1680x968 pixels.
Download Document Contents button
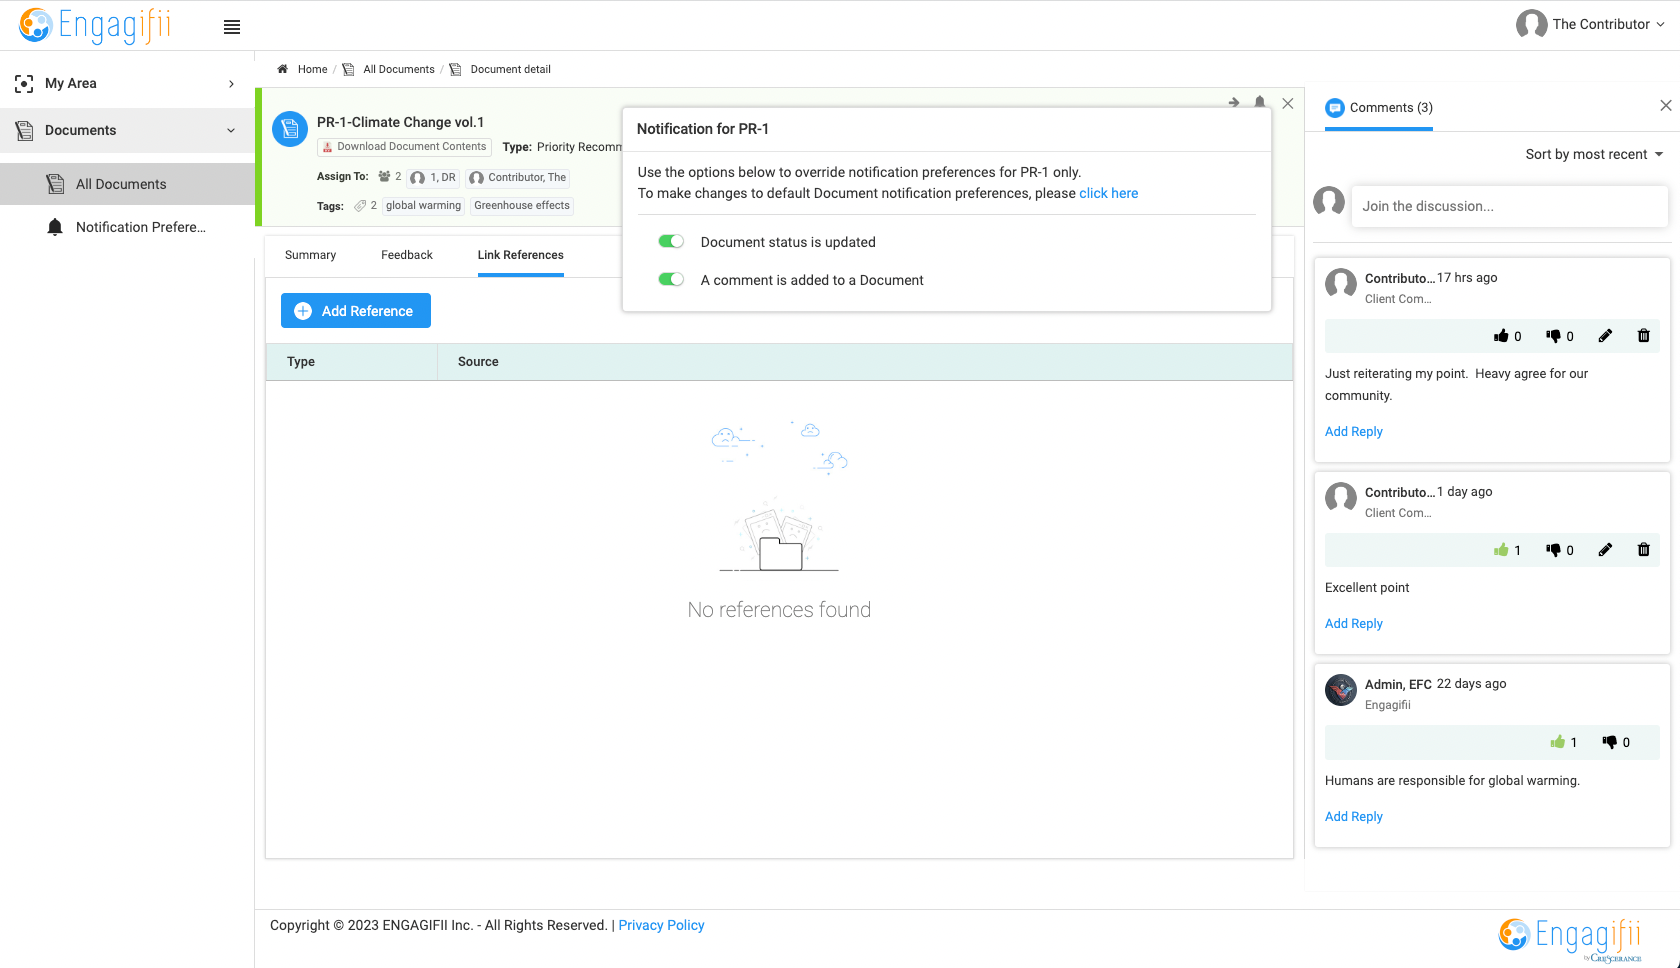point(404,147)
